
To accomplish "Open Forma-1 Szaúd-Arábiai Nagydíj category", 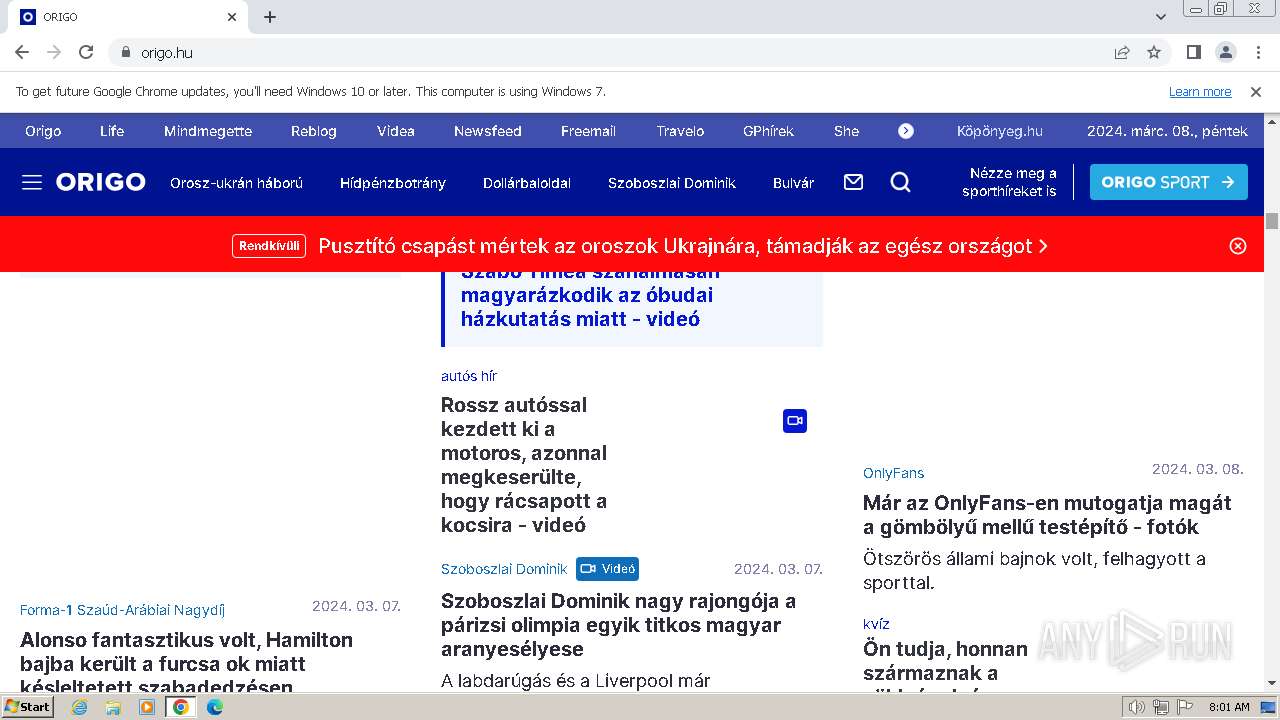I will [122, 610].
